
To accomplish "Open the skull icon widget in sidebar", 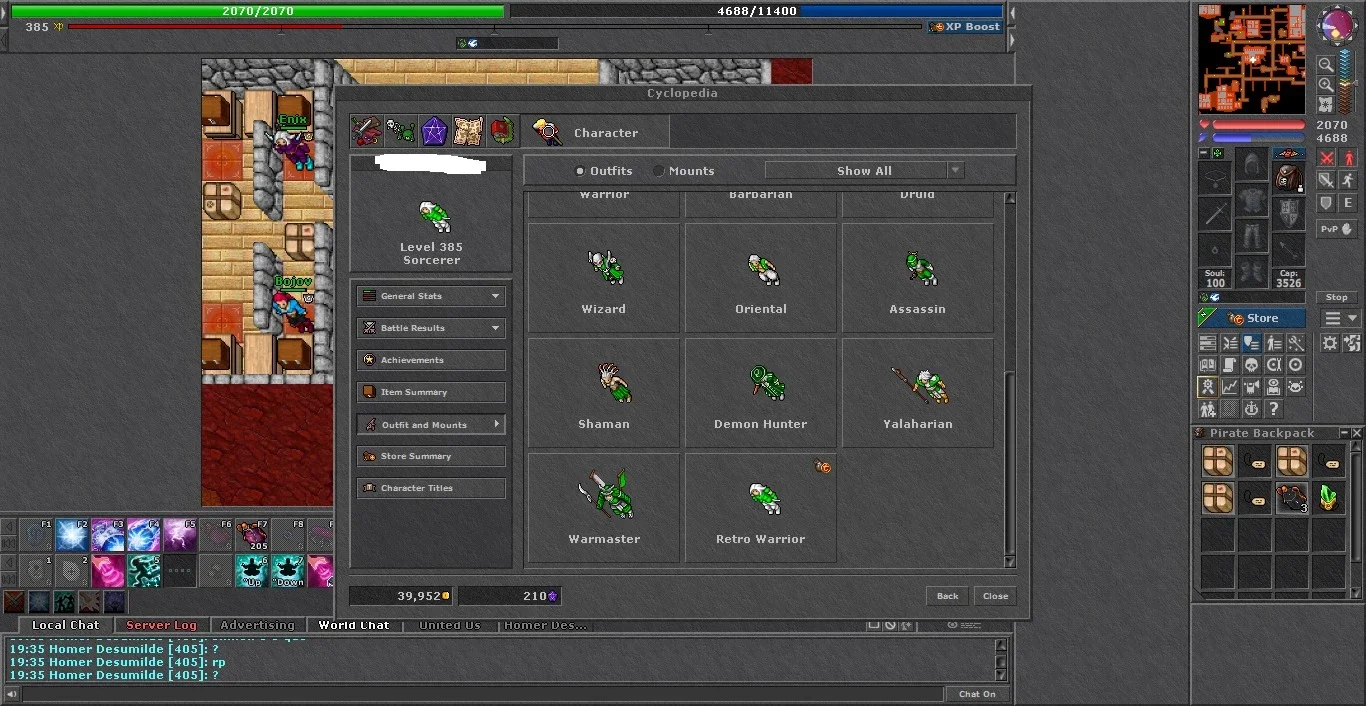I will coord(1251,365).
